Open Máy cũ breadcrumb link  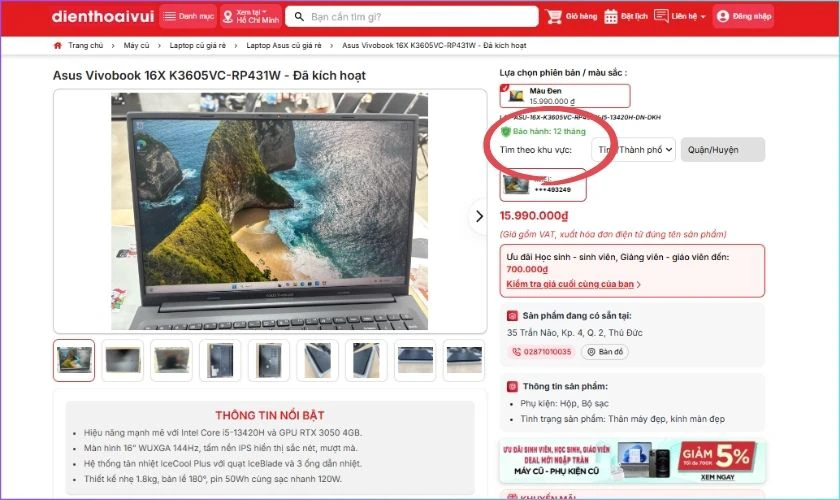[136, 46]
